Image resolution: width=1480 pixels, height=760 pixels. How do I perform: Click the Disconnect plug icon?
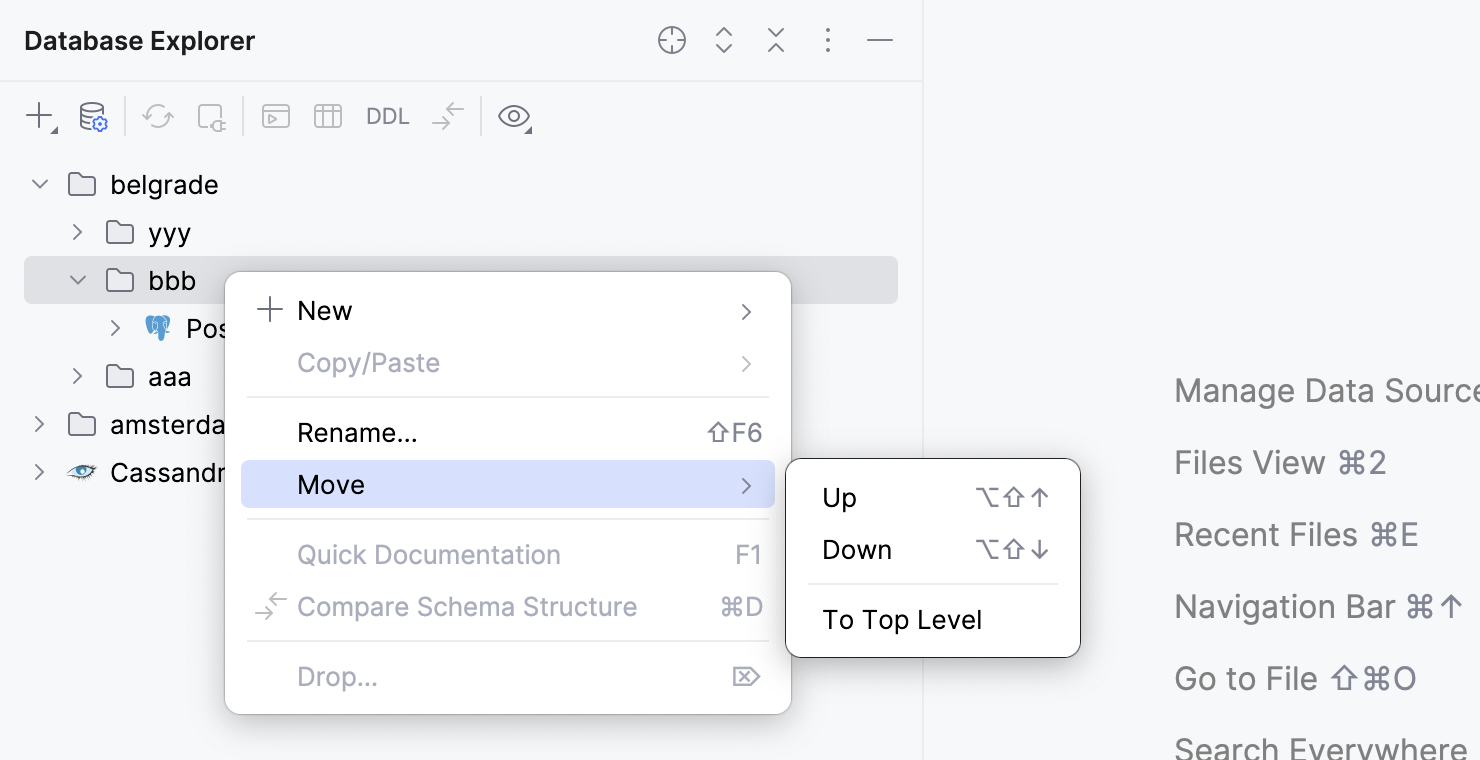(210, 116)
